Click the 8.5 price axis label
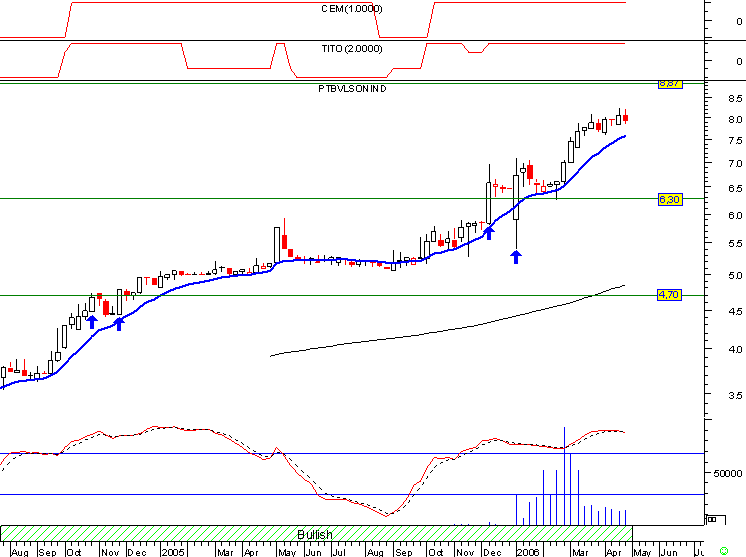The height and width of the screenshot is (557, 746). point(735,98)
